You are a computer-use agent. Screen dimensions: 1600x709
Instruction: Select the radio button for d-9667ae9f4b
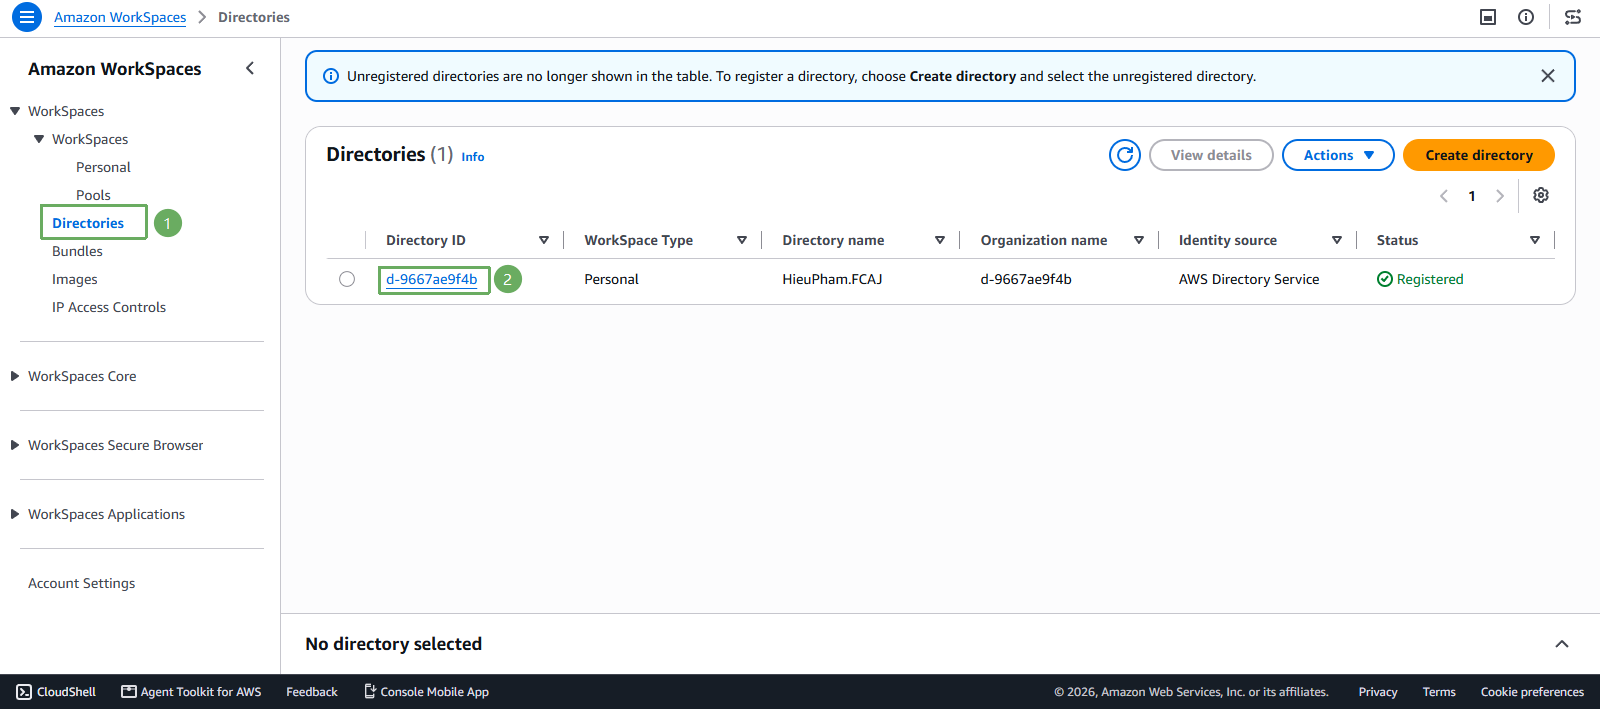347,279
